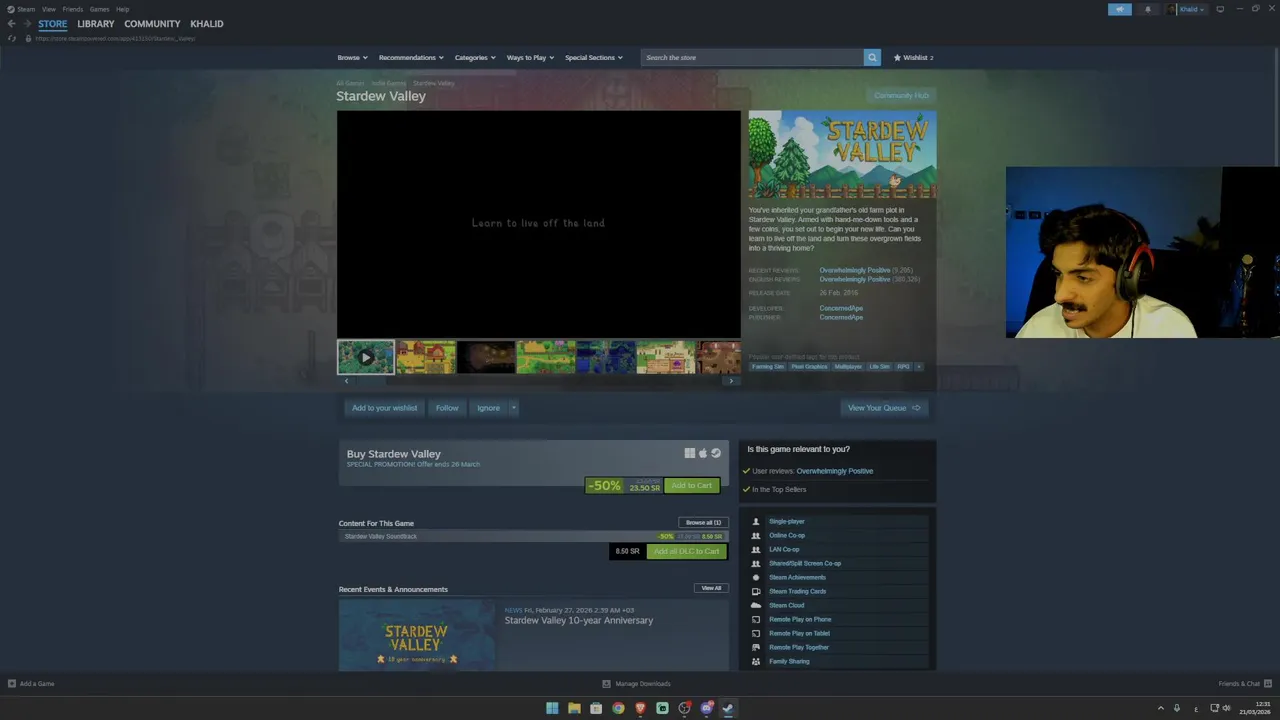The width and height of the screenshot is (1280, 720).
Task: Click the SteamOS platform icon
Action: point(716,453)
